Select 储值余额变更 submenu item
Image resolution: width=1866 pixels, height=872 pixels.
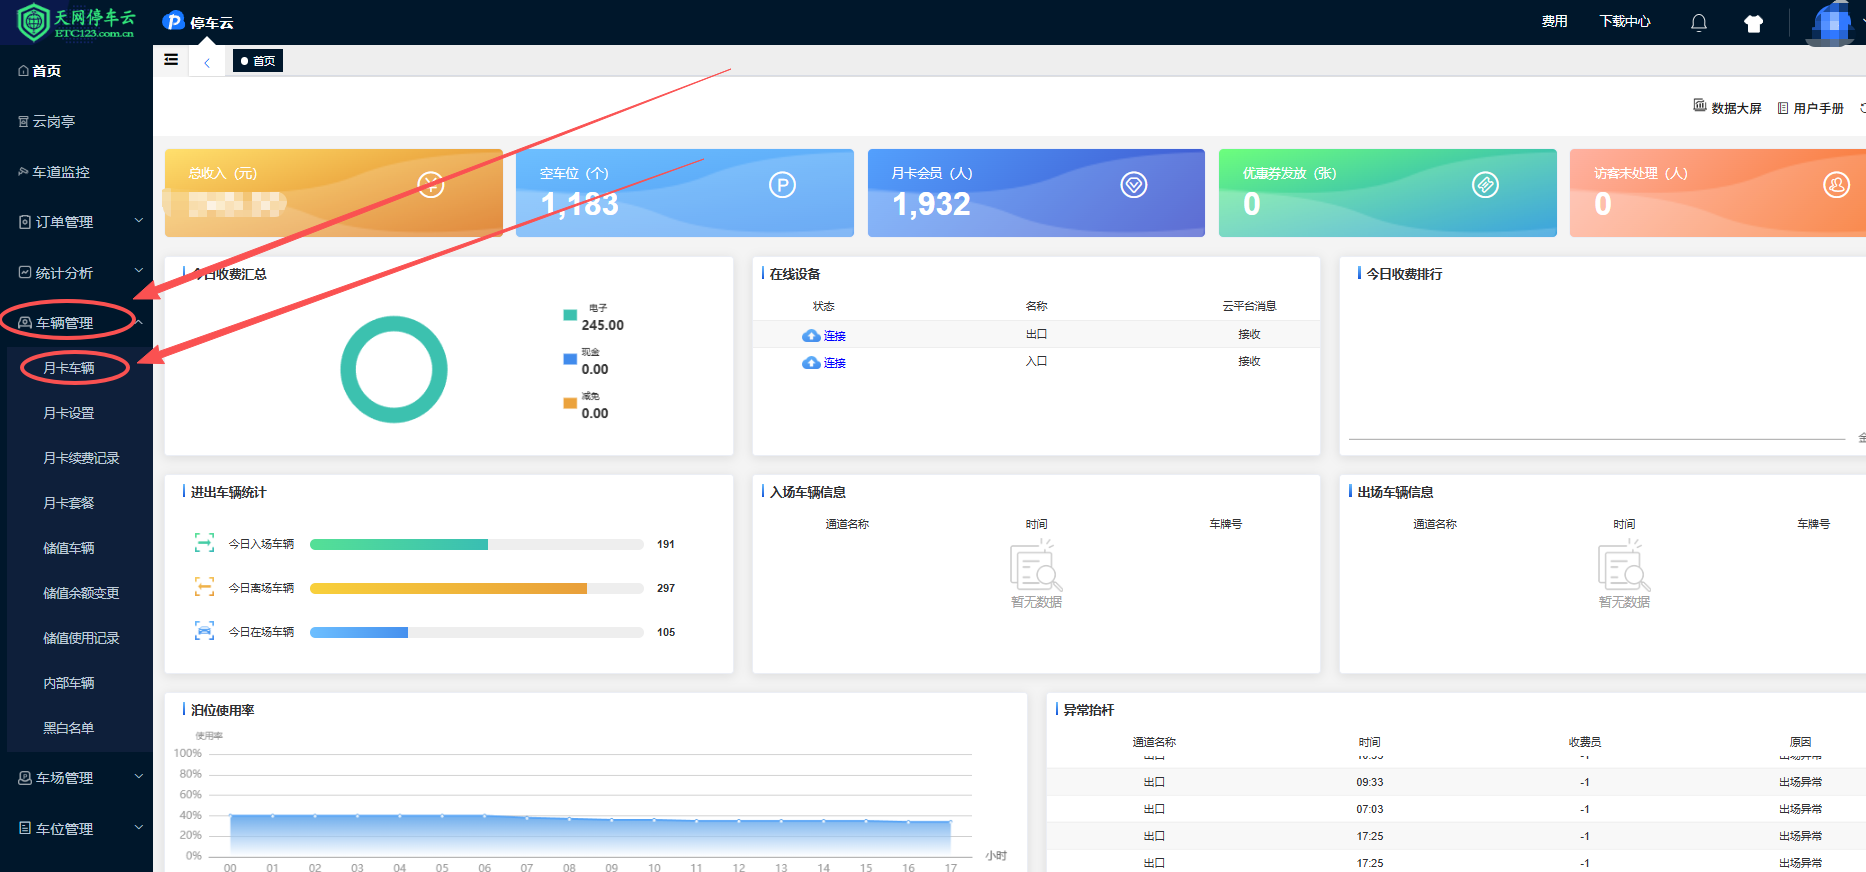pyautogui.click(x=81, y=593)
